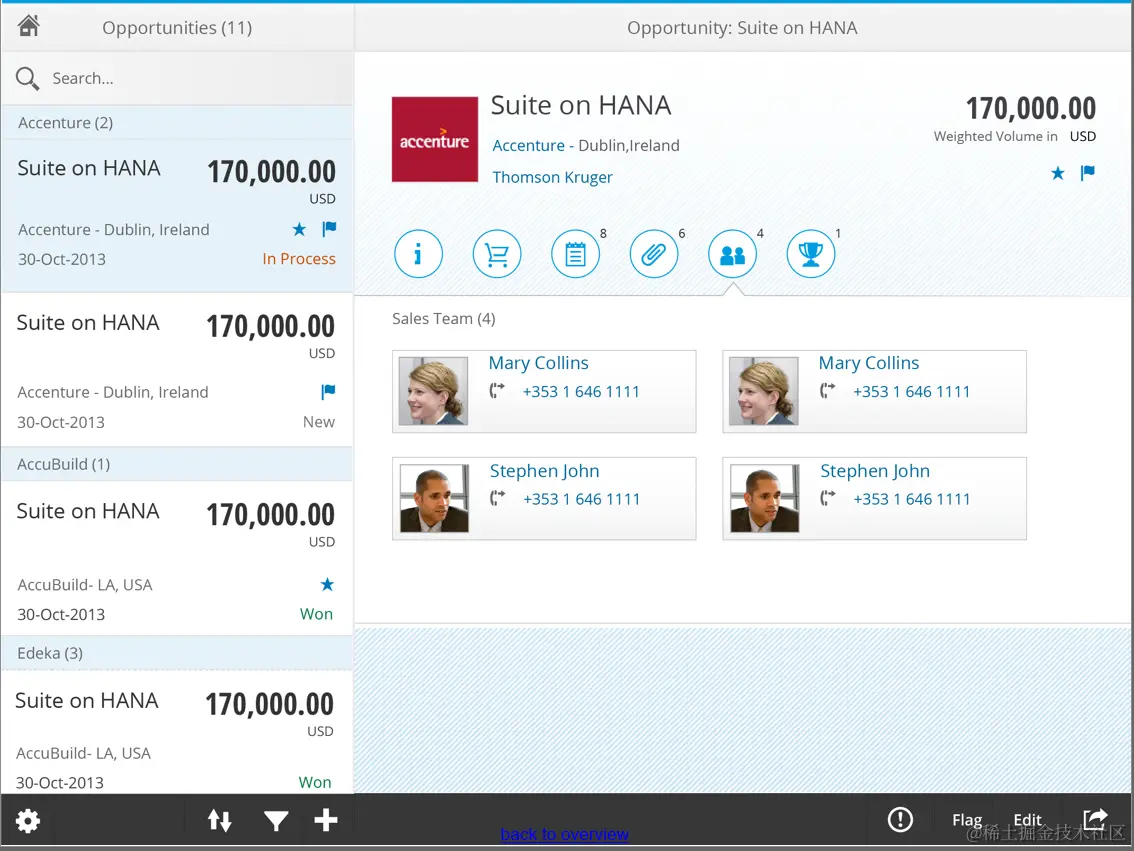
Task: Open the Competitors trophy tab
Action: [x=811, y=254]
